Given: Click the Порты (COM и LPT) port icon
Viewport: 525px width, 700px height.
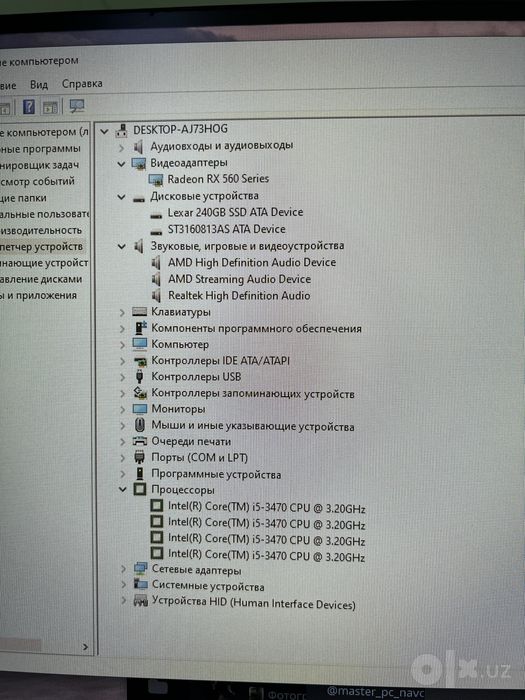Looking at the screenshot, I should [x=140, y=457].
